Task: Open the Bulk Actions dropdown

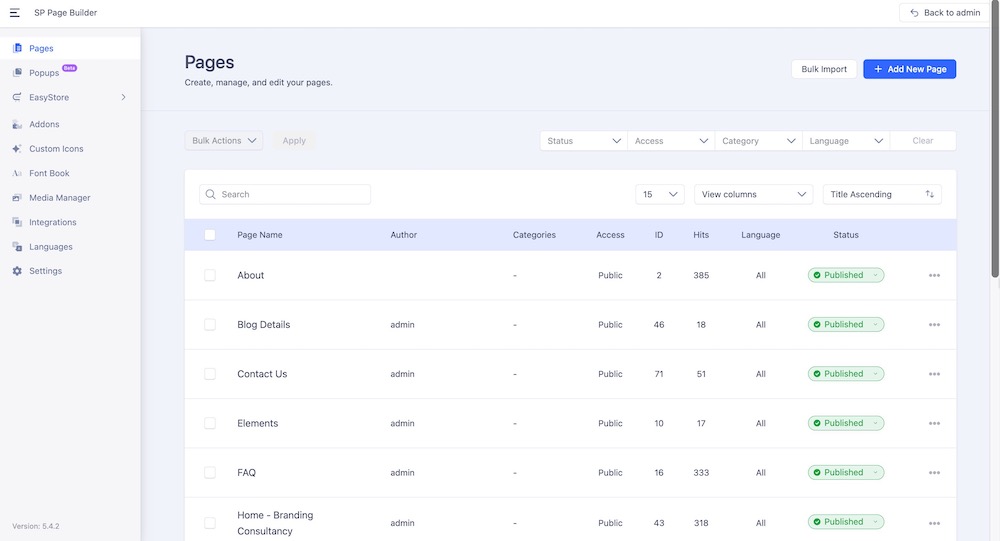Action: tap(224, 141)
